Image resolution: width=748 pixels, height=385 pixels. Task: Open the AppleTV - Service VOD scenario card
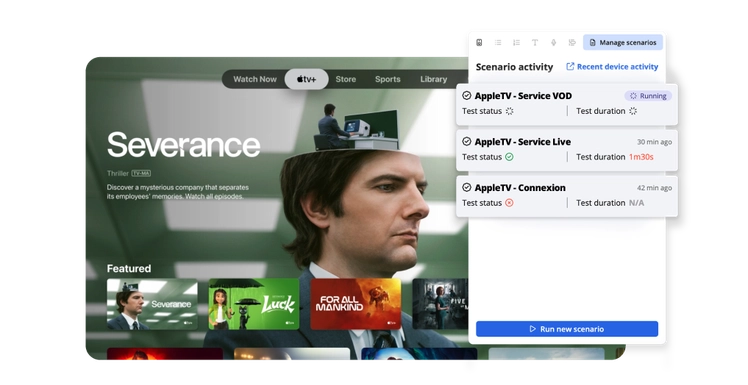click(x=567, y=104)
